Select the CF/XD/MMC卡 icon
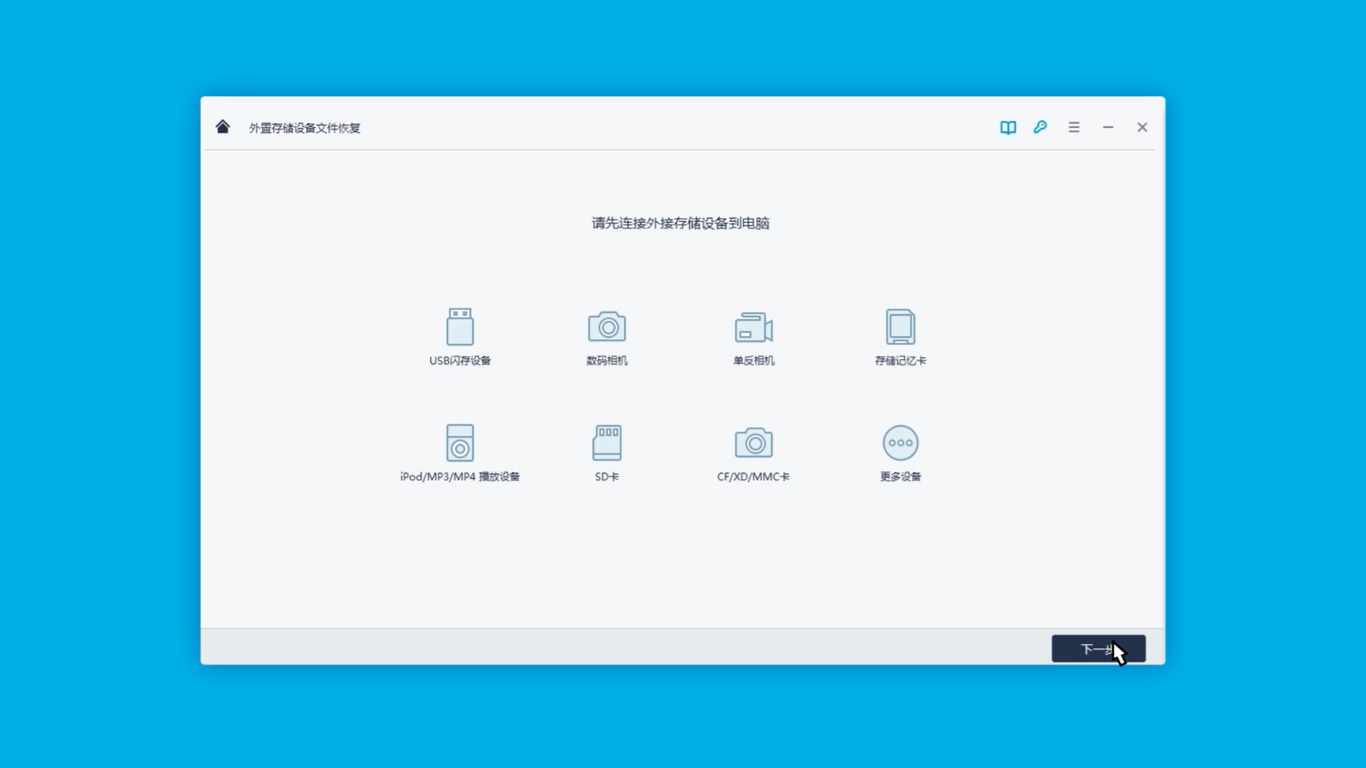The width and height of the screenshot is (1366, 768). 754,443
